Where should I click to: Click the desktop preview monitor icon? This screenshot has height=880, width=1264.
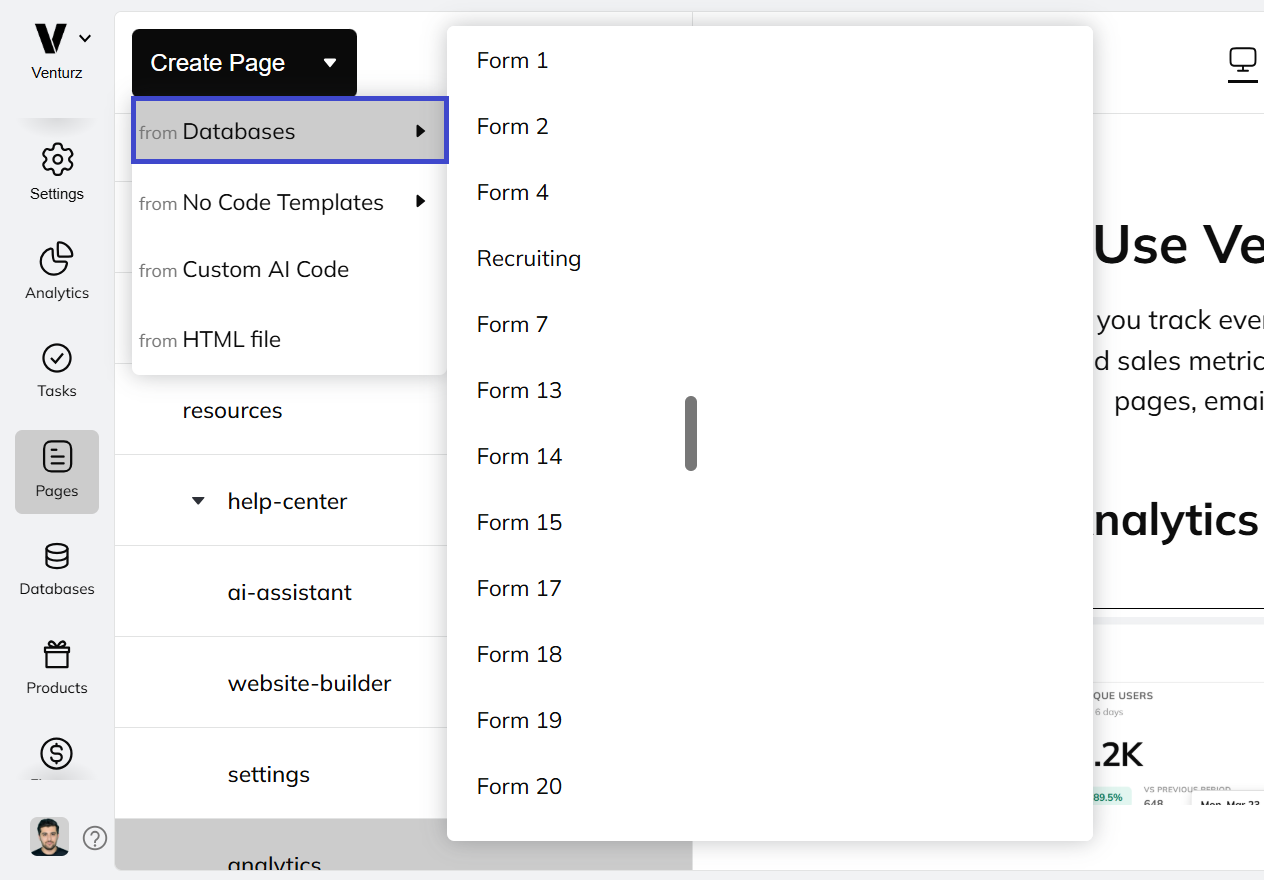1242,62
